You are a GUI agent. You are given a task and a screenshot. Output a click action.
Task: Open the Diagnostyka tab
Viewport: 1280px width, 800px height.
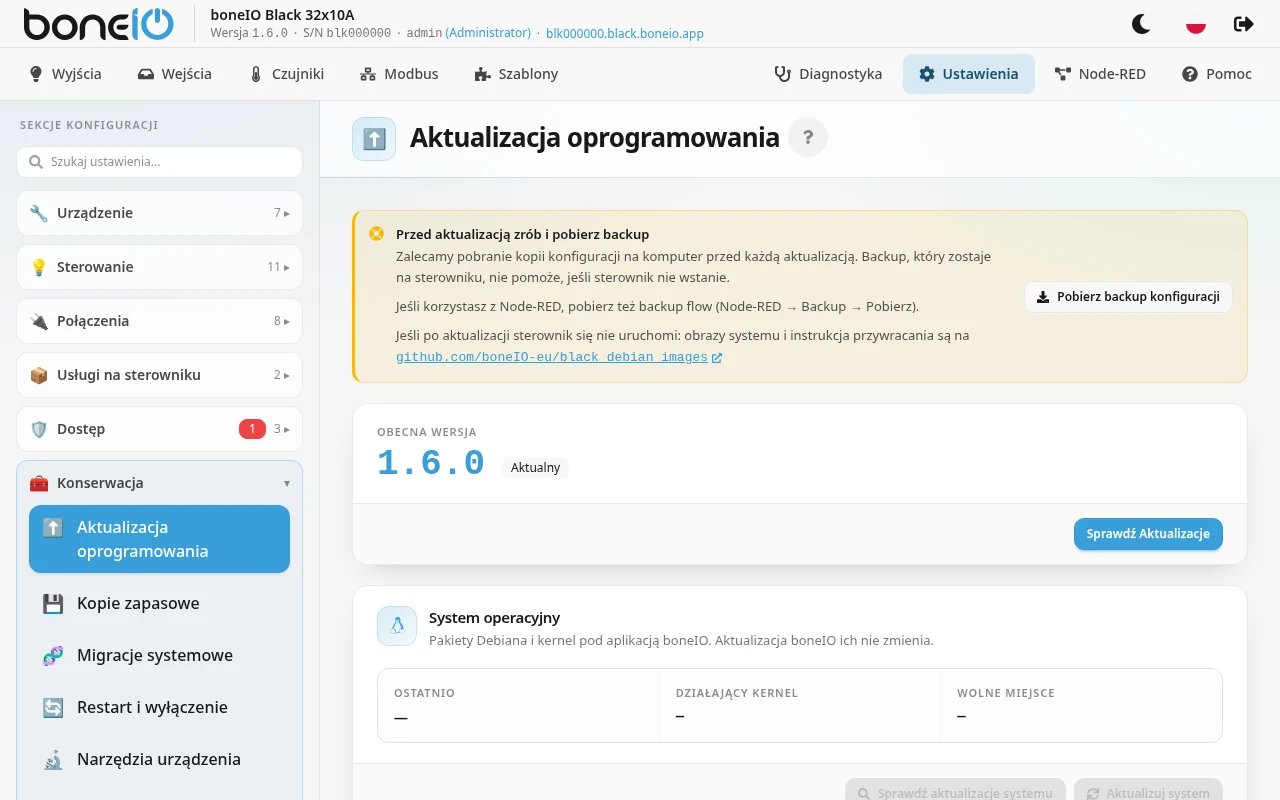pos(828,74)
